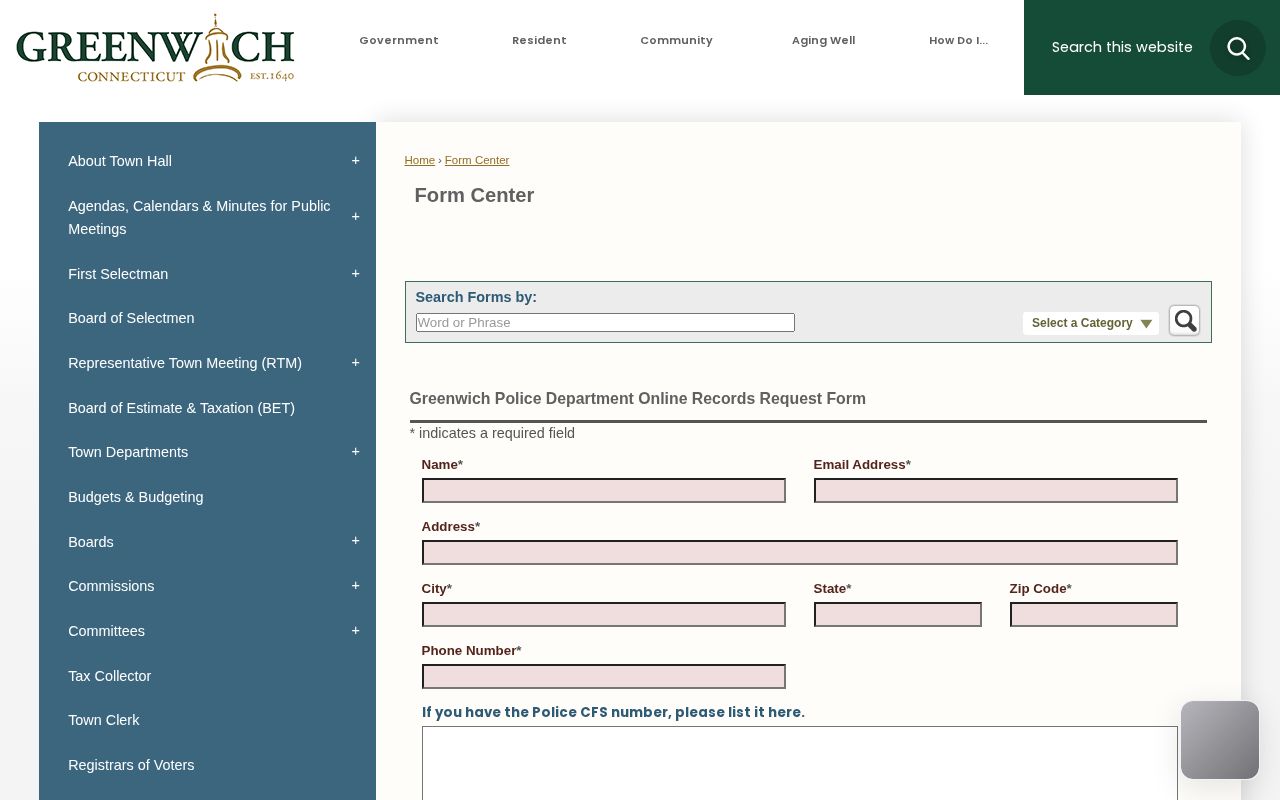Open Registrars of Voters page
The height and width of the screenshot is (800, 1280).
point(131,765)
